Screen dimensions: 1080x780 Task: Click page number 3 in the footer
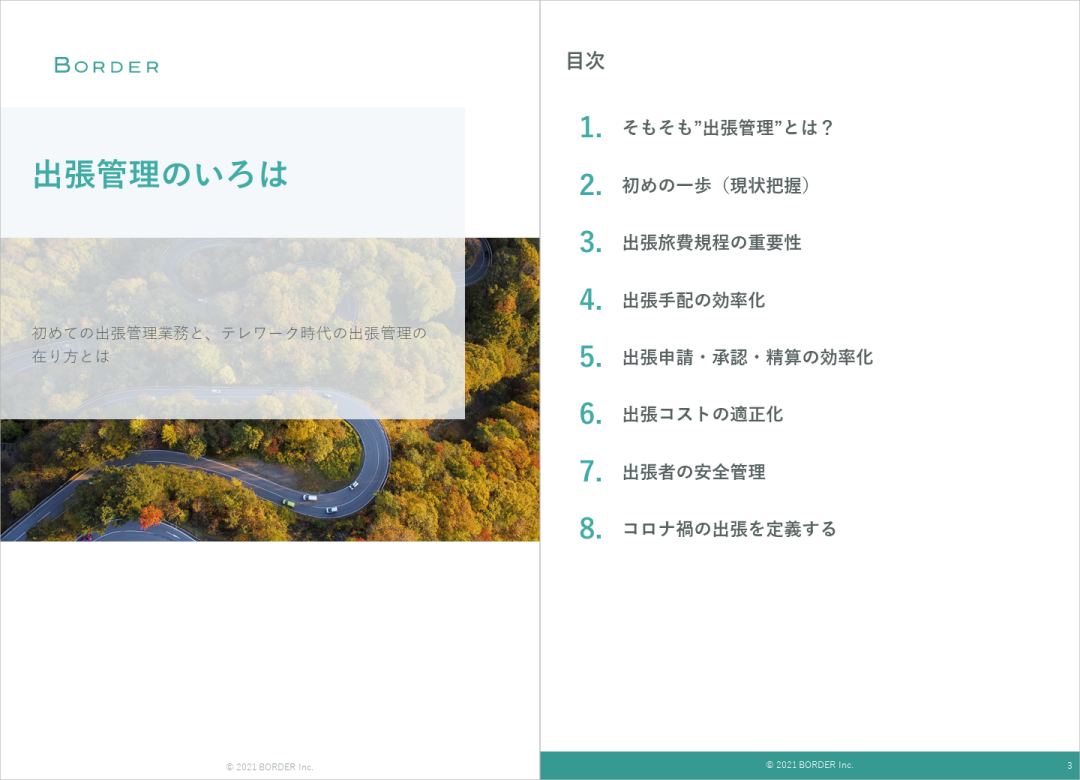coord(1069,765)
